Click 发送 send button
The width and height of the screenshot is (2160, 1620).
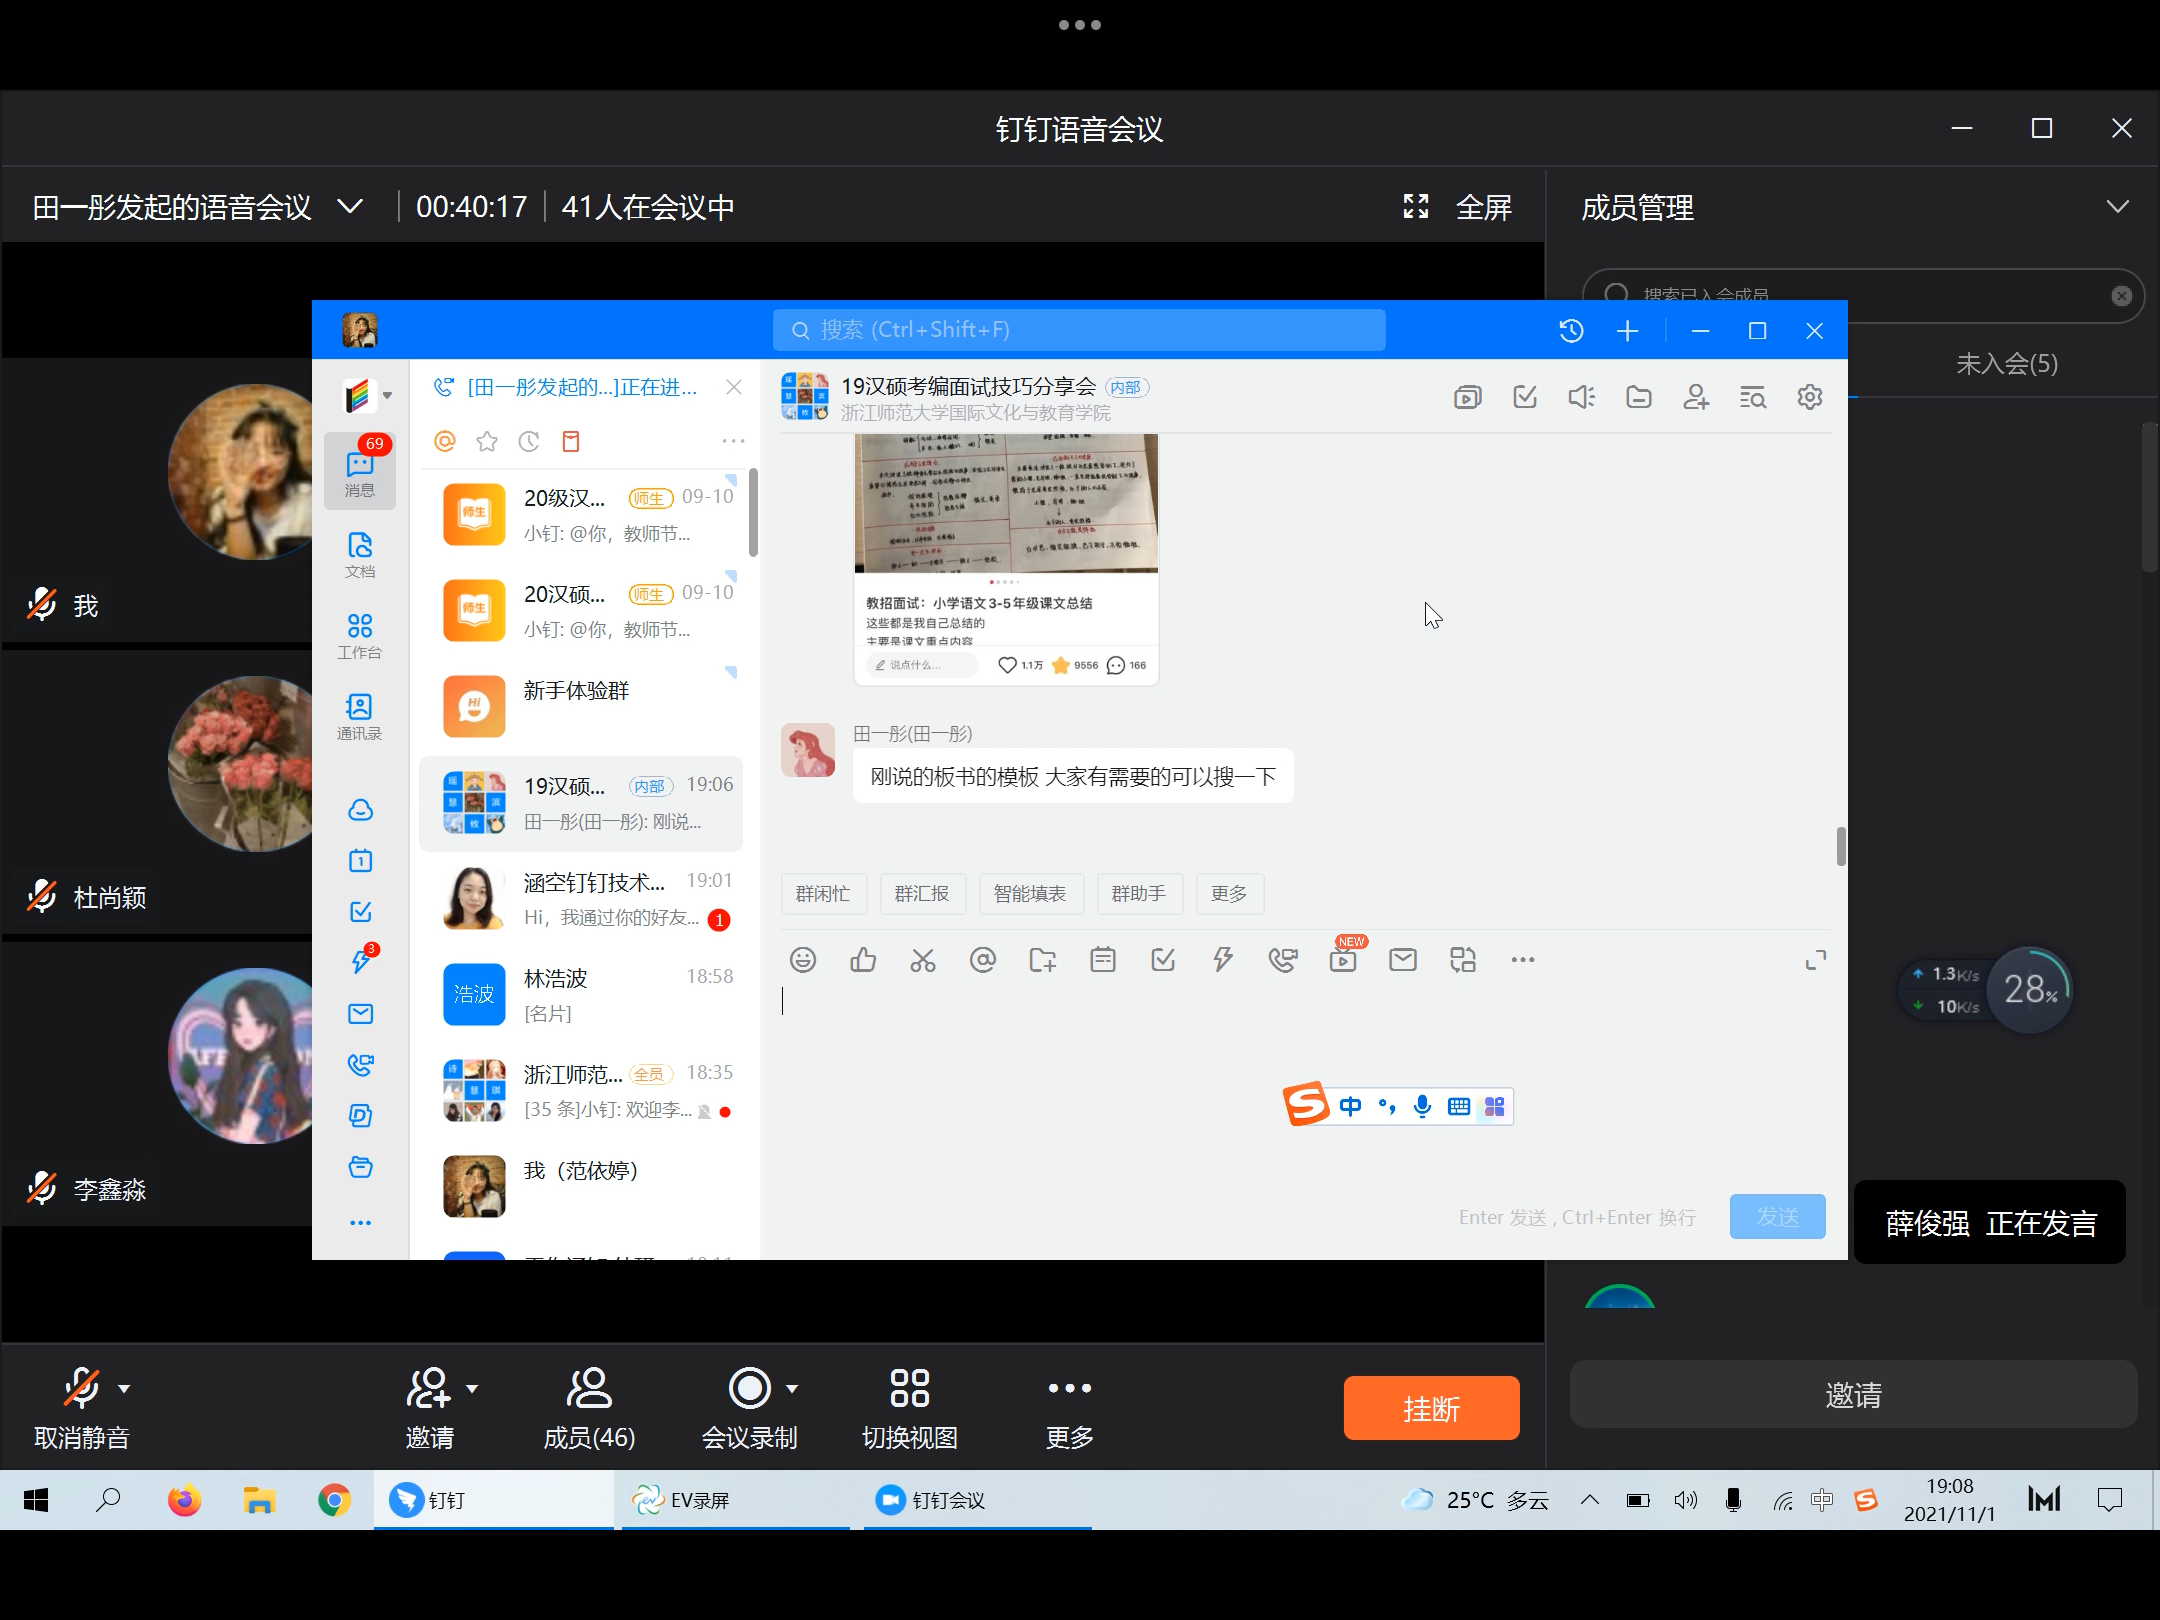click(1777, 1216)
